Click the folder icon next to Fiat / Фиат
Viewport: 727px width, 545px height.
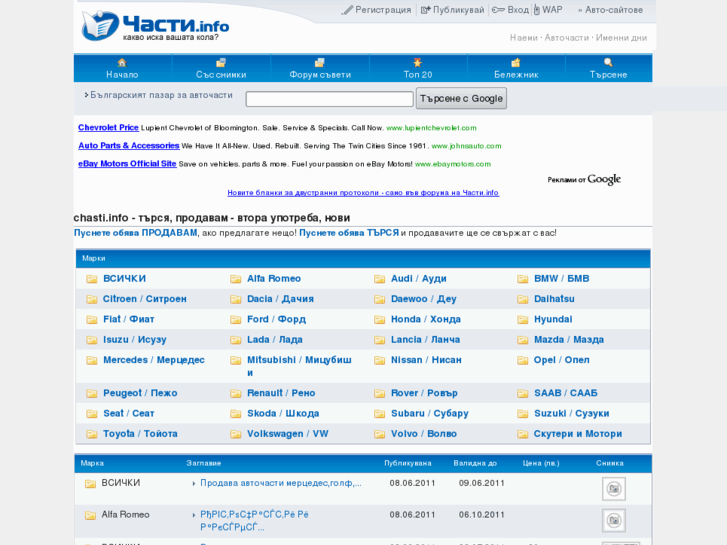92,320
